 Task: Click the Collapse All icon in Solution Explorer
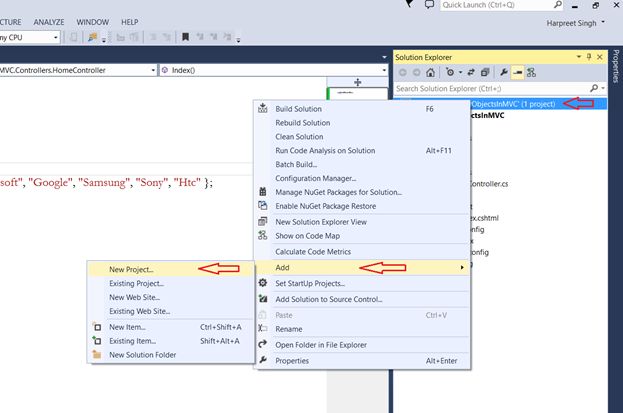coord(485,72)
